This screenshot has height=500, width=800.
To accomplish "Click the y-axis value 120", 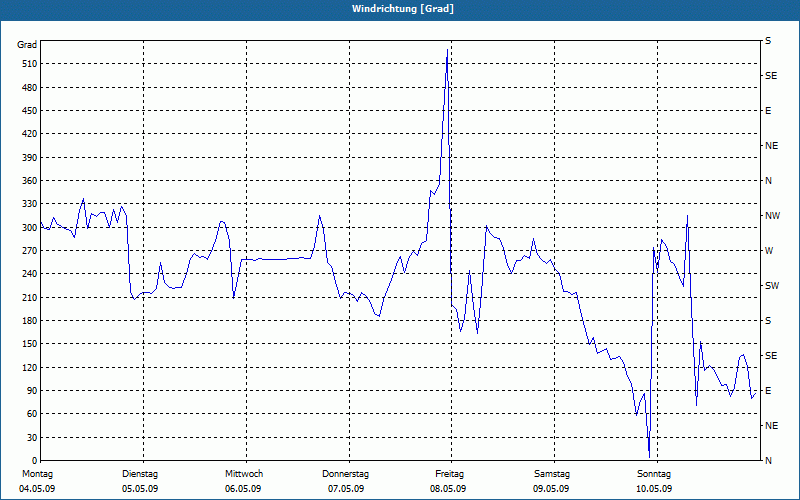I will (x=29, y=367).
